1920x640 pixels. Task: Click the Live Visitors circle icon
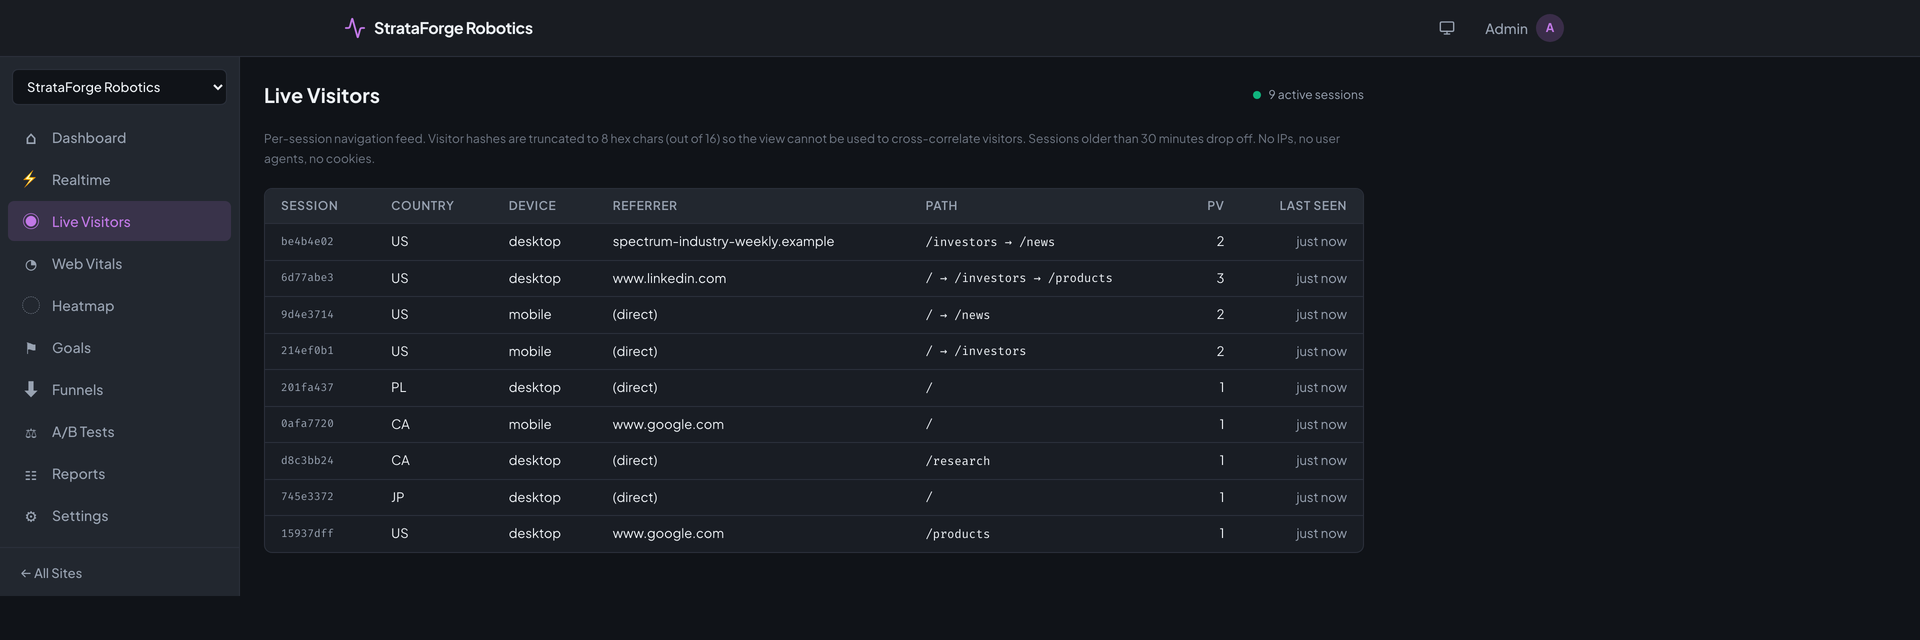pyautogui.click(x=31, y=222)
